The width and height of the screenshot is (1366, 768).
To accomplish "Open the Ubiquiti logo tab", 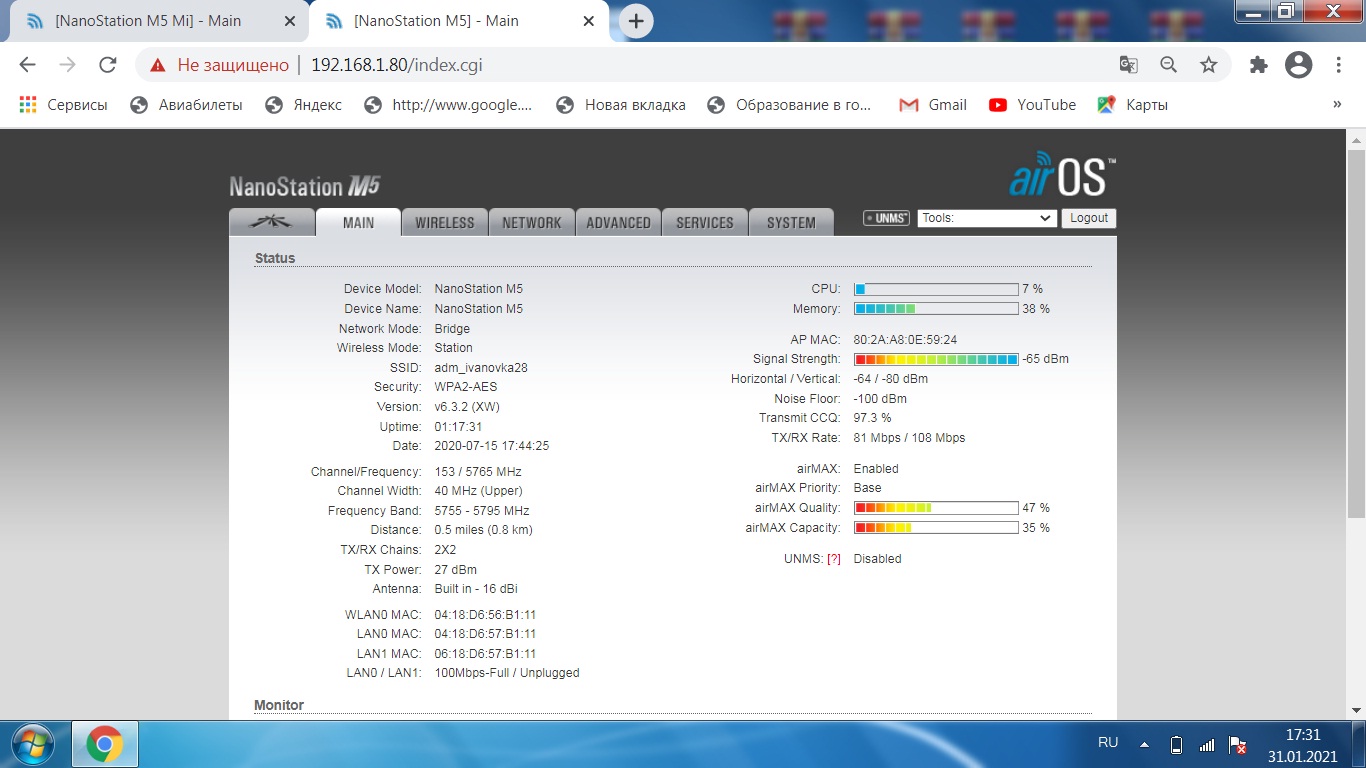I will point(272,222).
